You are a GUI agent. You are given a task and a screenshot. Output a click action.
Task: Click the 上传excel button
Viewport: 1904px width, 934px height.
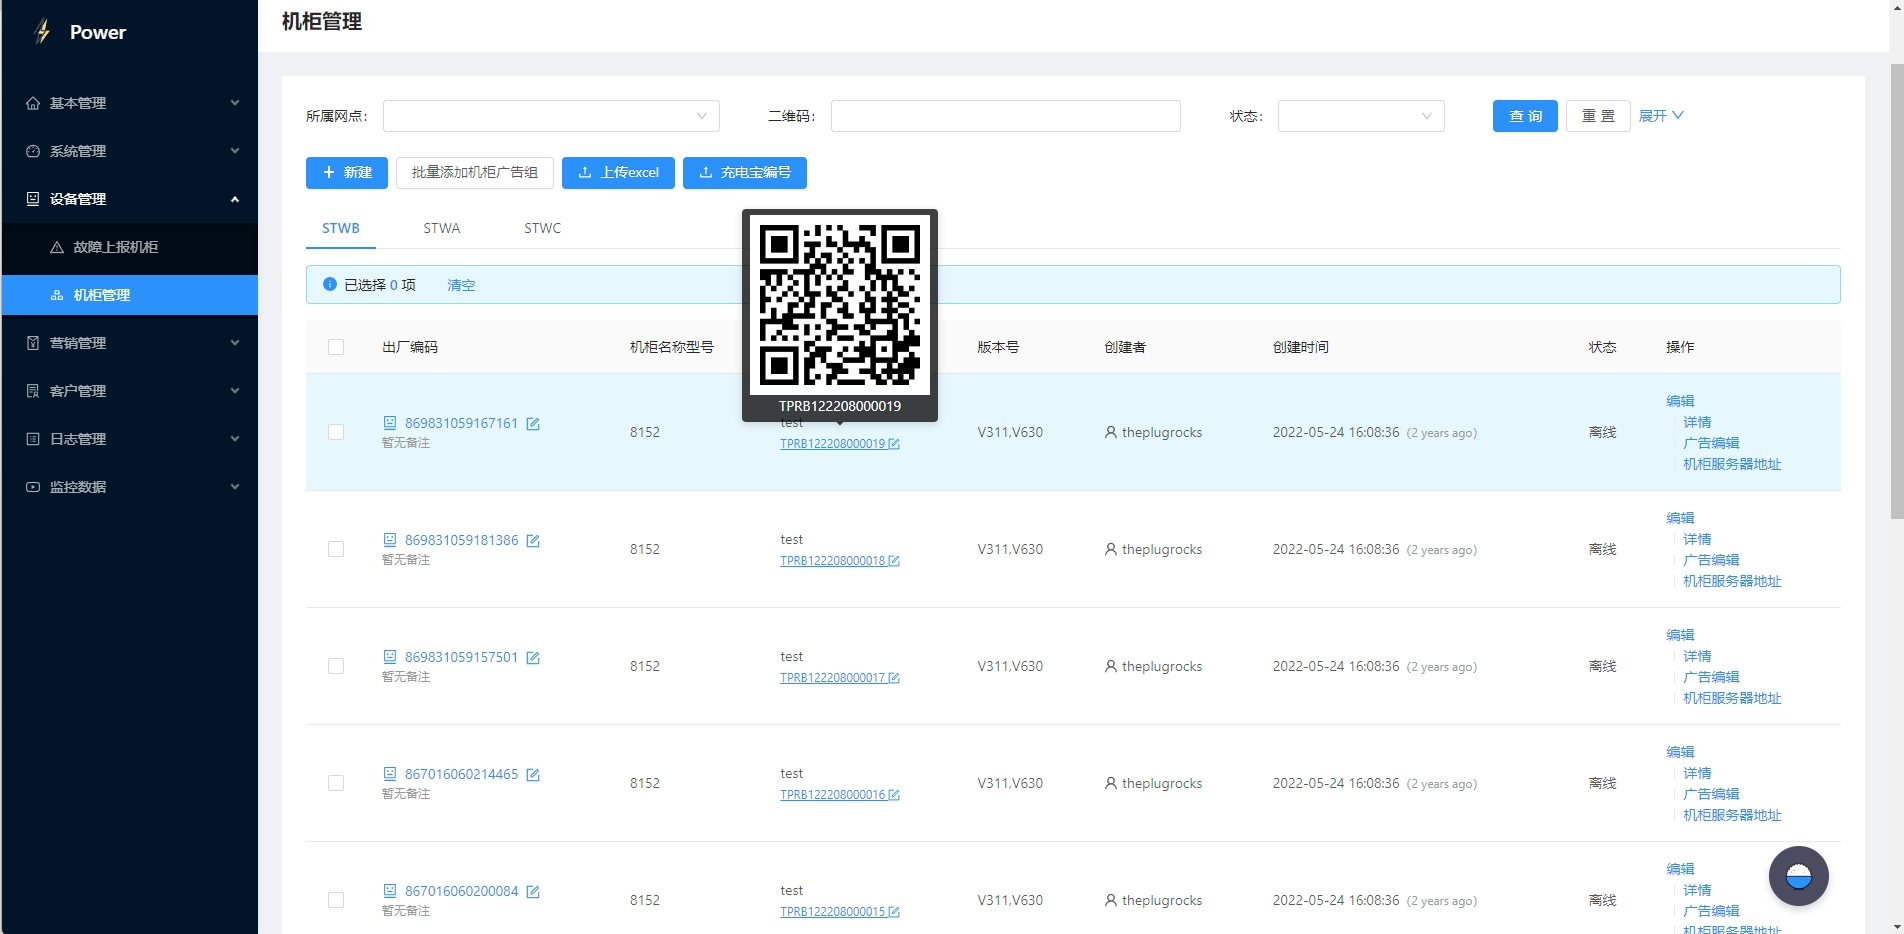coord(618,172)
